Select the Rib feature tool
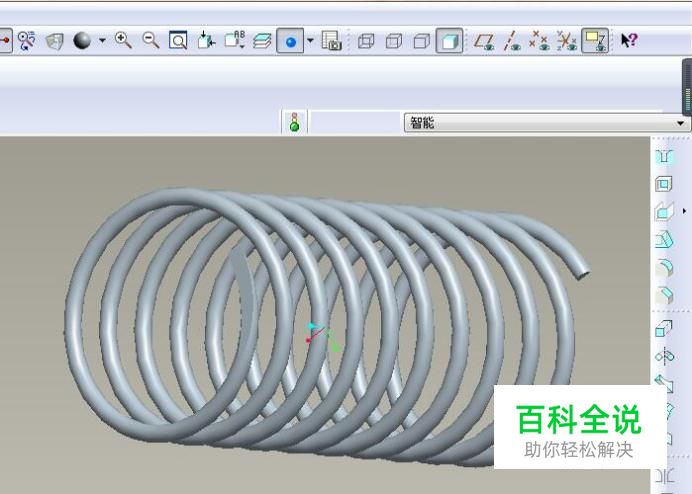 click(664, 211)
